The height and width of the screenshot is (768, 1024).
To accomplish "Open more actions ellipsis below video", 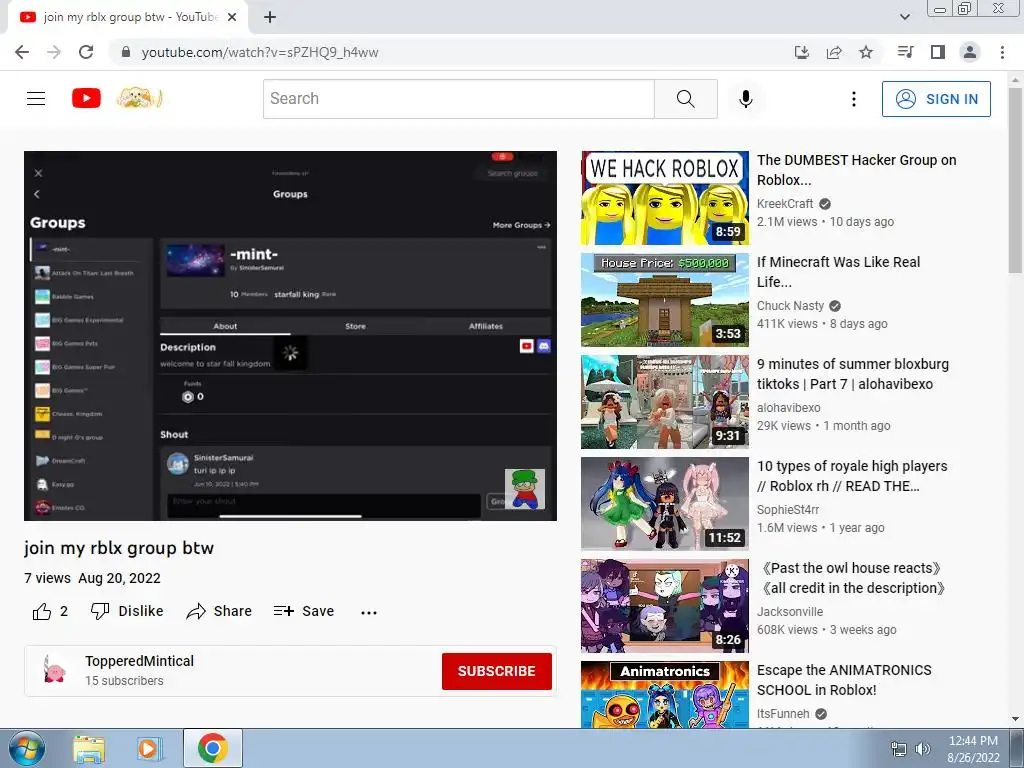I will (x=369, y=612).
